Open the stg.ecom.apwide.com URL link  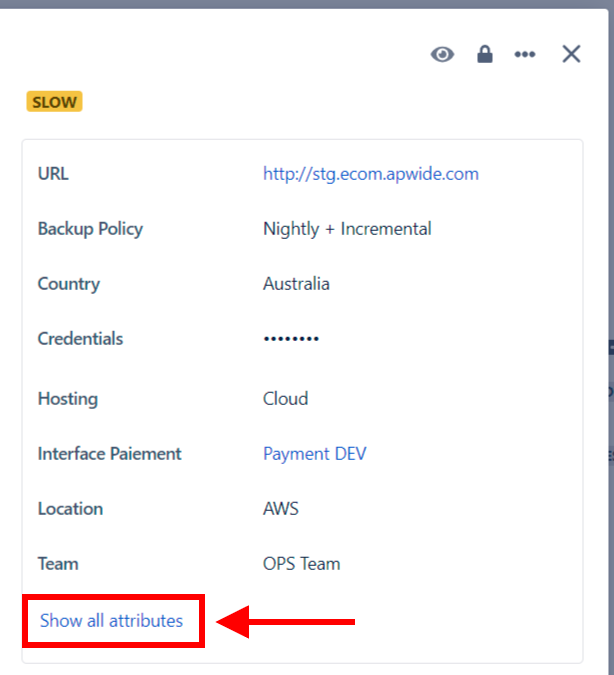point(370,174)
